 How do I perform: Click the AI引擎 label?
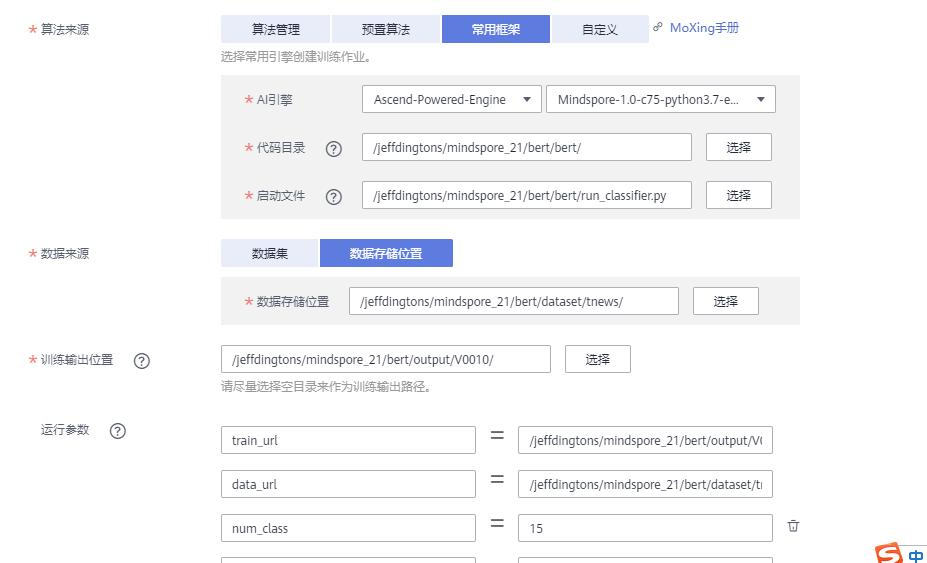[x=274, y=100]
